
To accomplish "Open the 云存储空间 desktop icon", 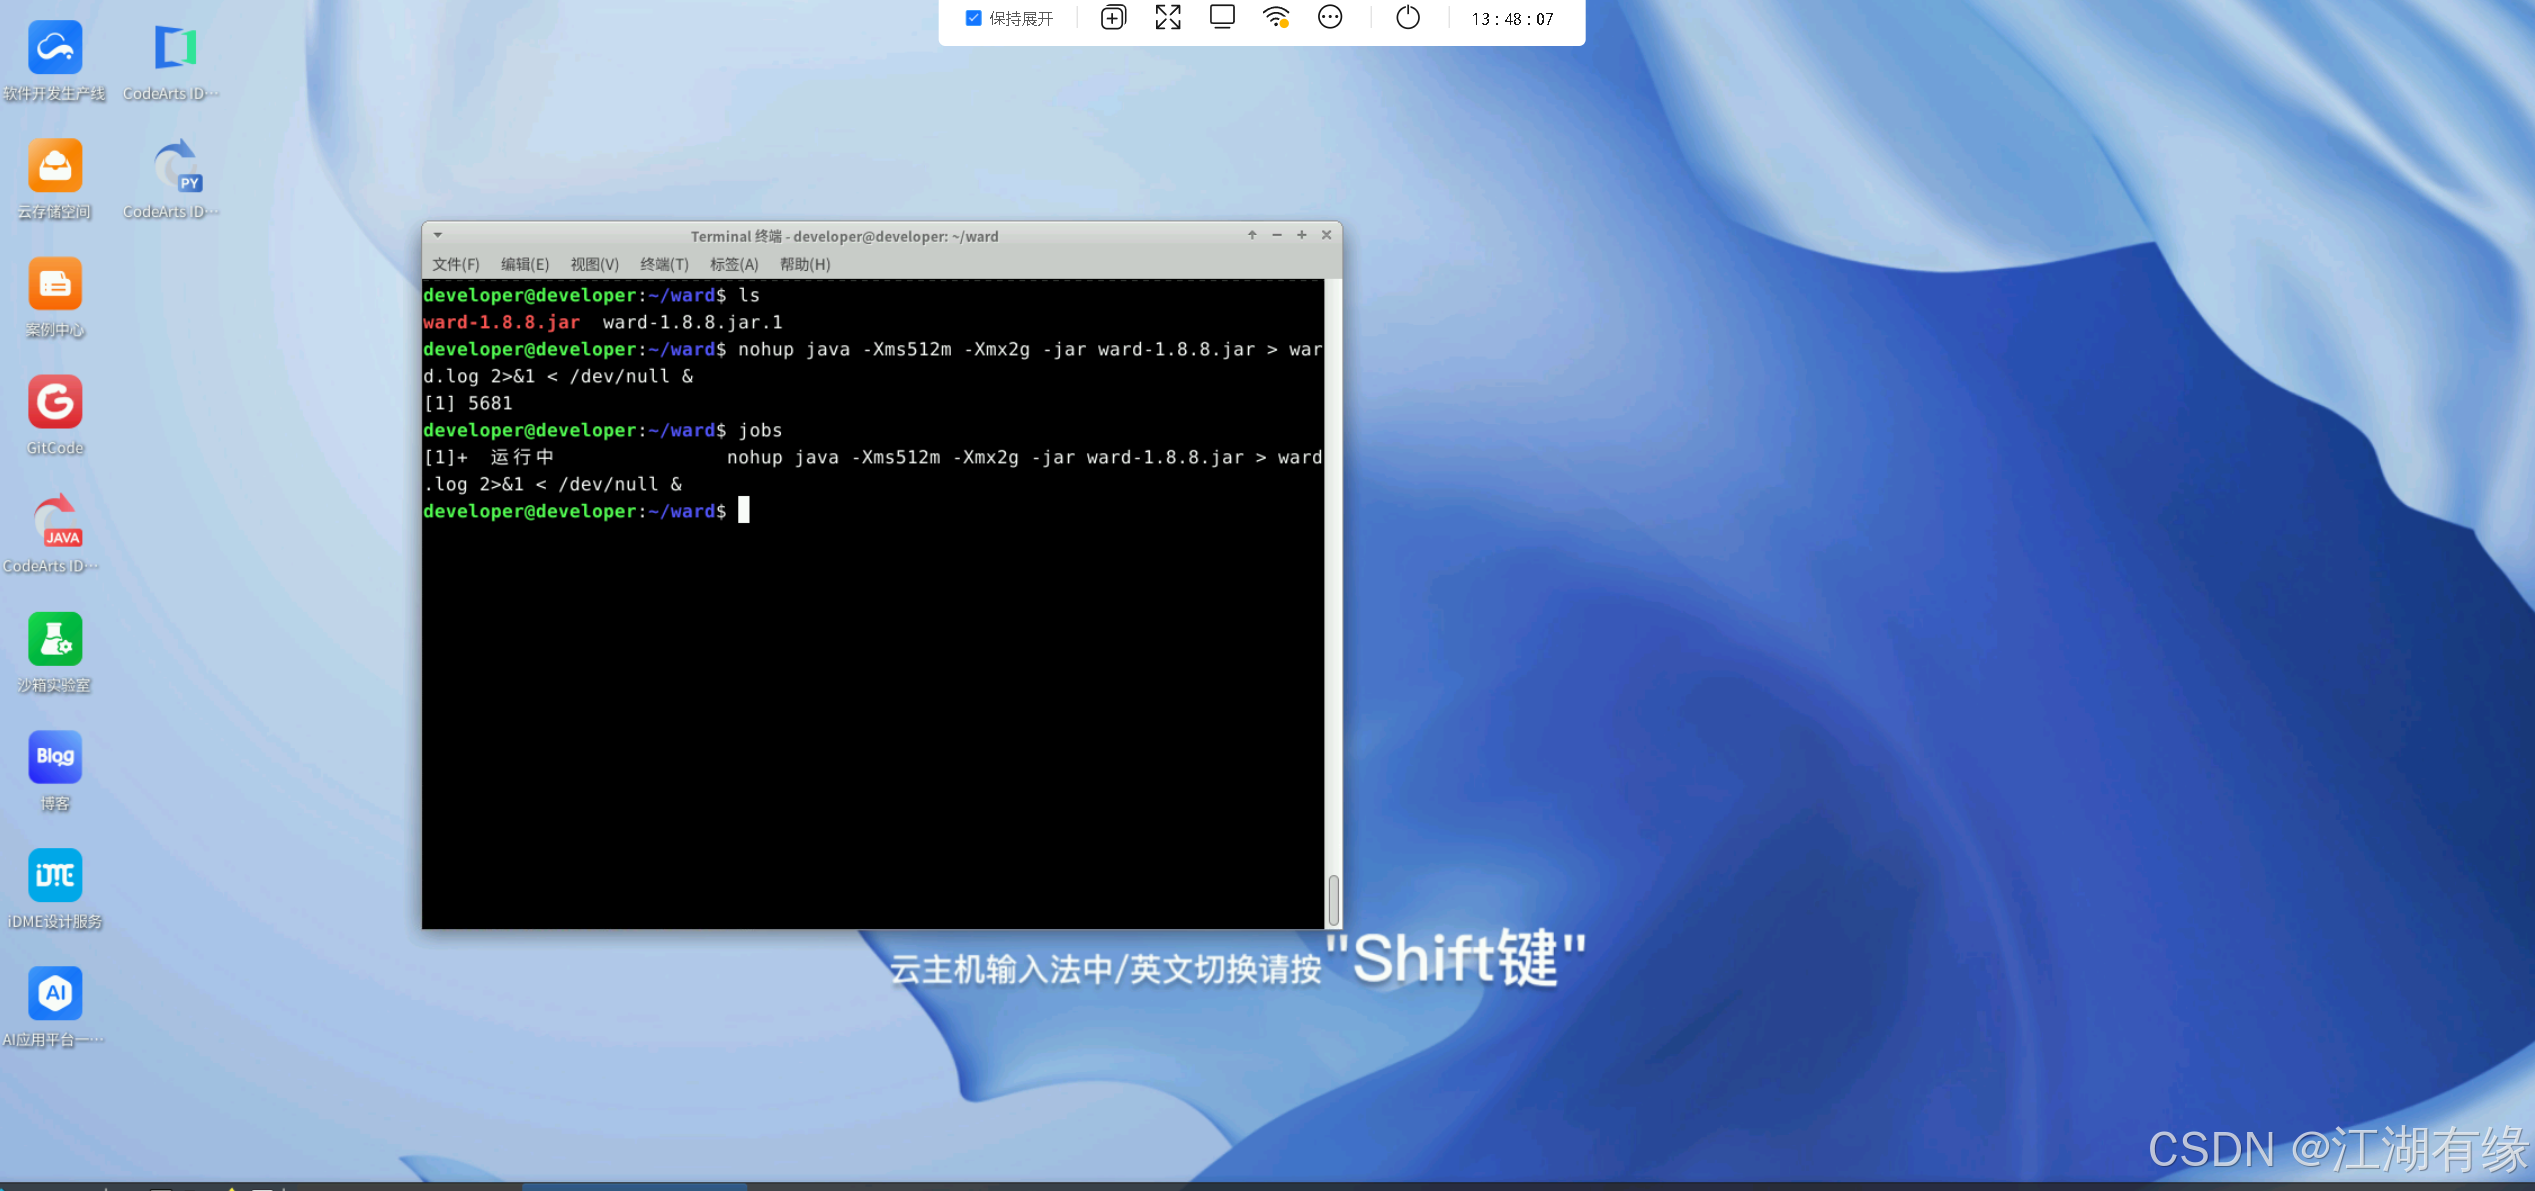I will (x=55, y=166).
